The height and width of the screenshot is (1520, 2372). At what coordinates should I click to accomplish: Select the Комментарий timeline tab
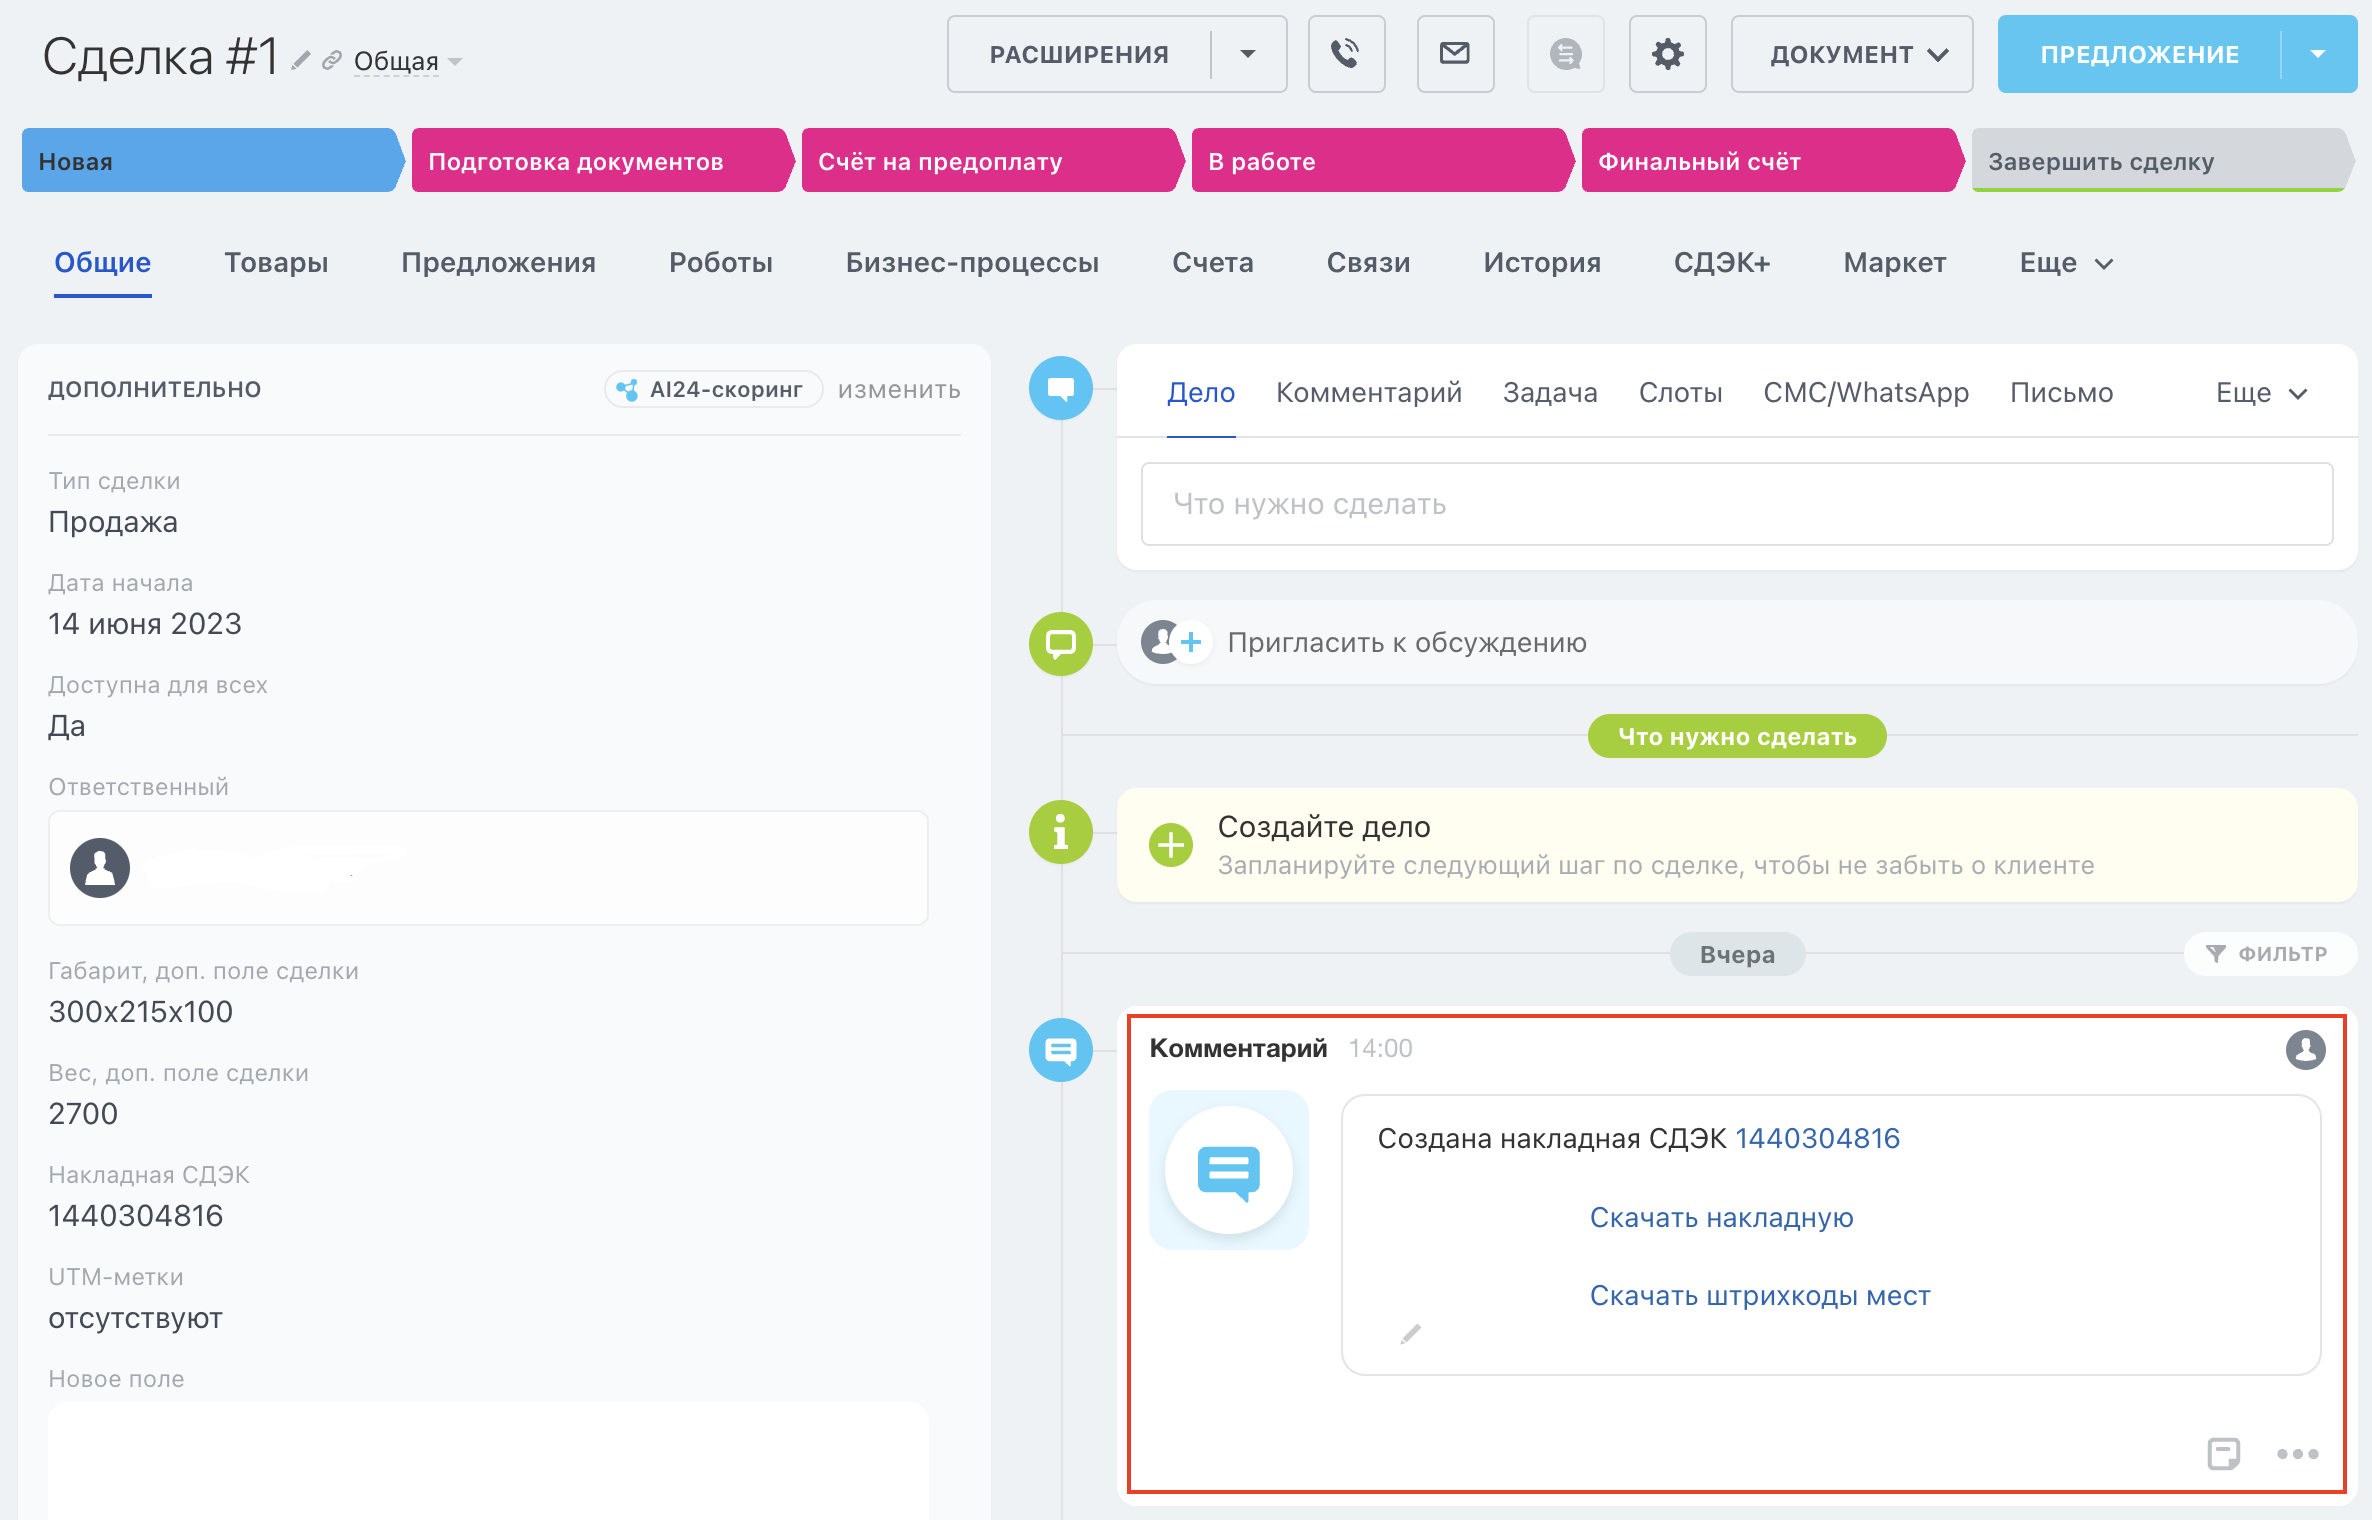[1368, 392]
